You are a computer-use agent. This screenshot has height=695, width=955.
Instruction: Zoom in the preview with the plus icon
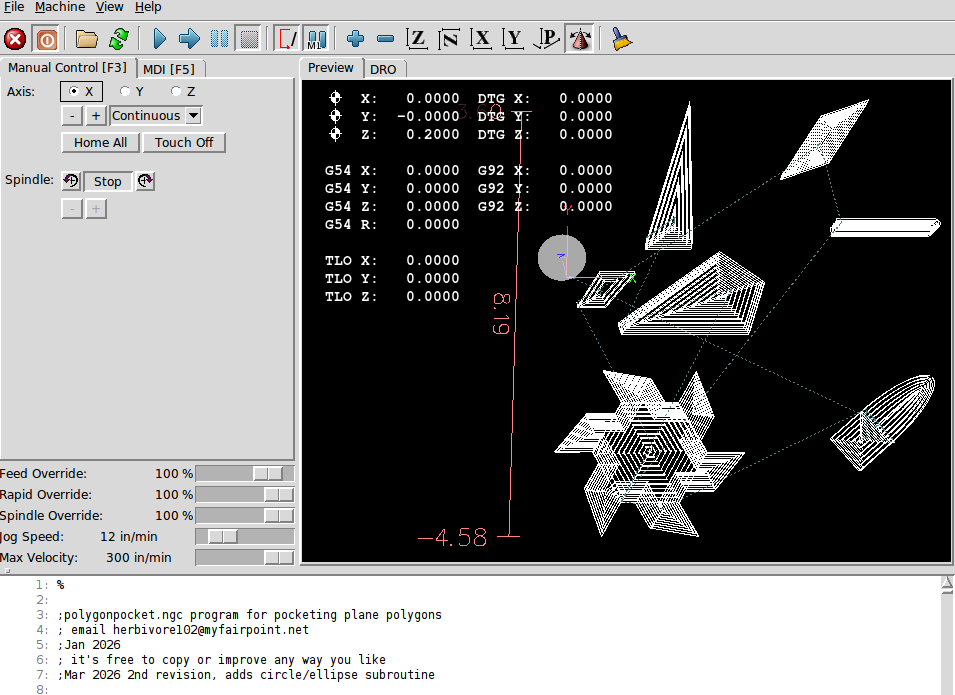tap(355, 39)
